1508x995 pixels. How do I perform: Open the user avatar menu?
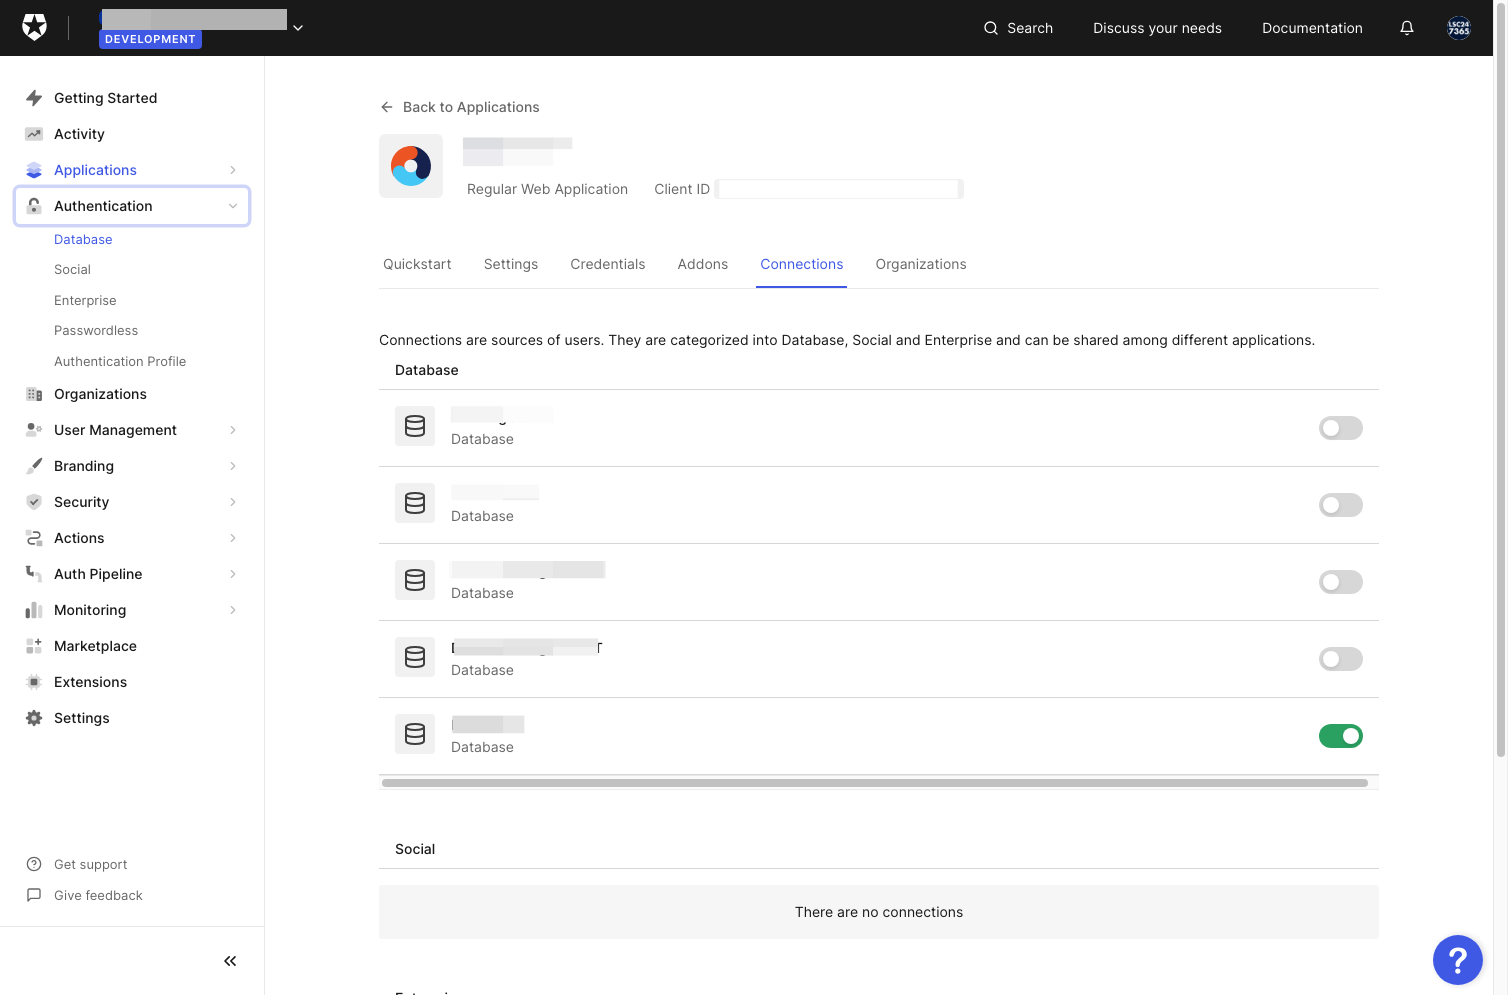1459,28
